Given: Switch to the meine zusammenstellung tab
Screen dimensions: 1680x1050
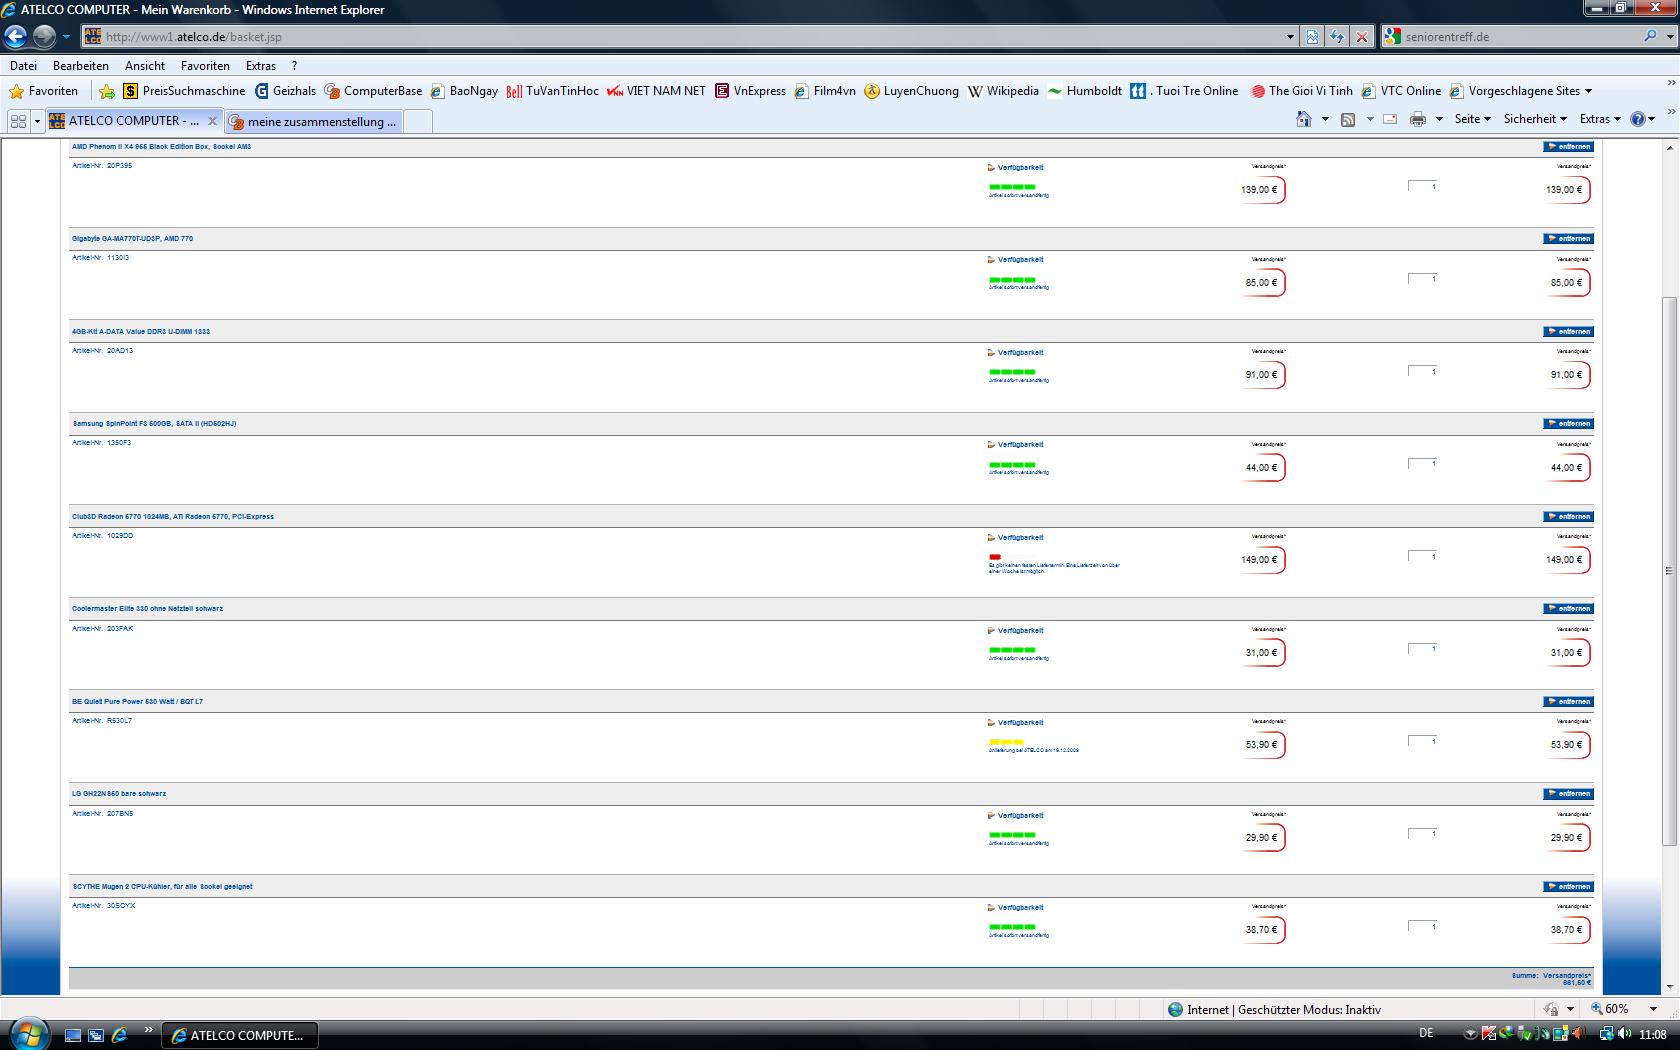Looking at the screenshot, I should point(314,122).
